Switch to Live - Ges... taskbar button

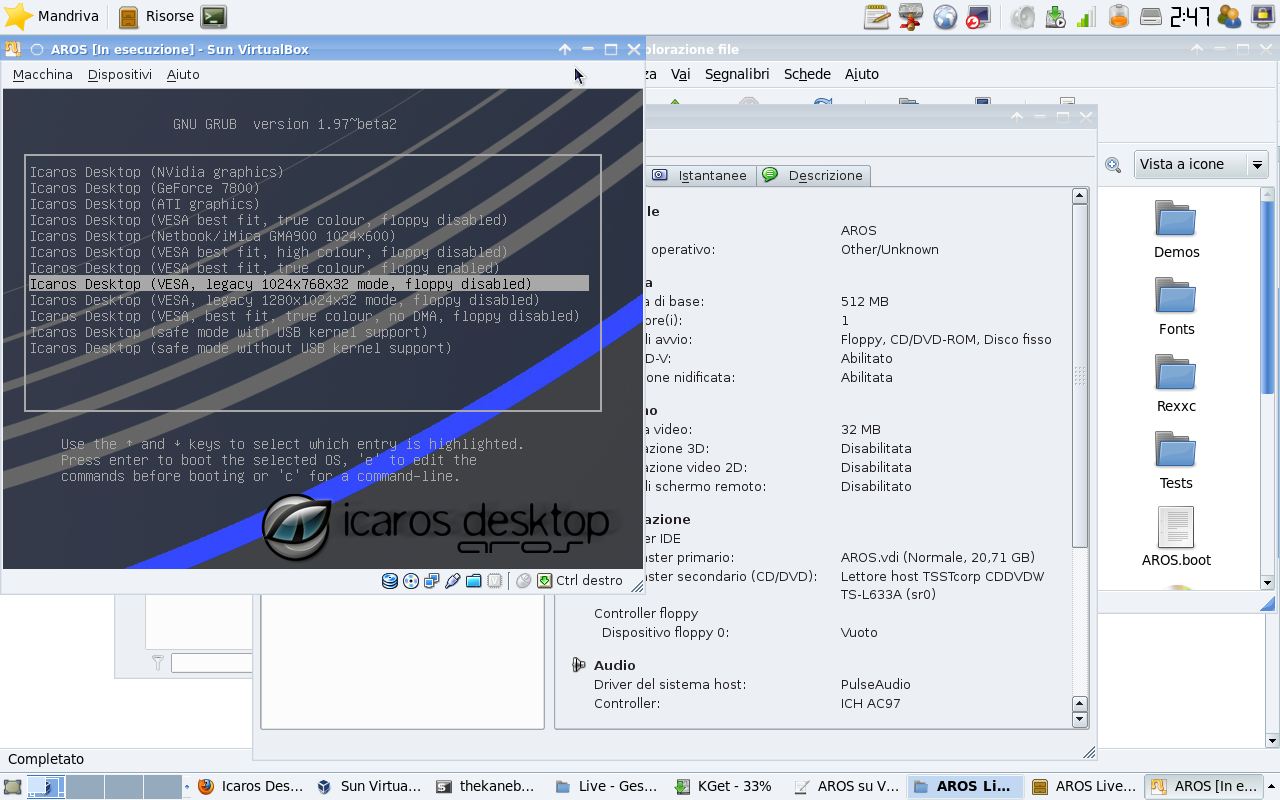607,786
